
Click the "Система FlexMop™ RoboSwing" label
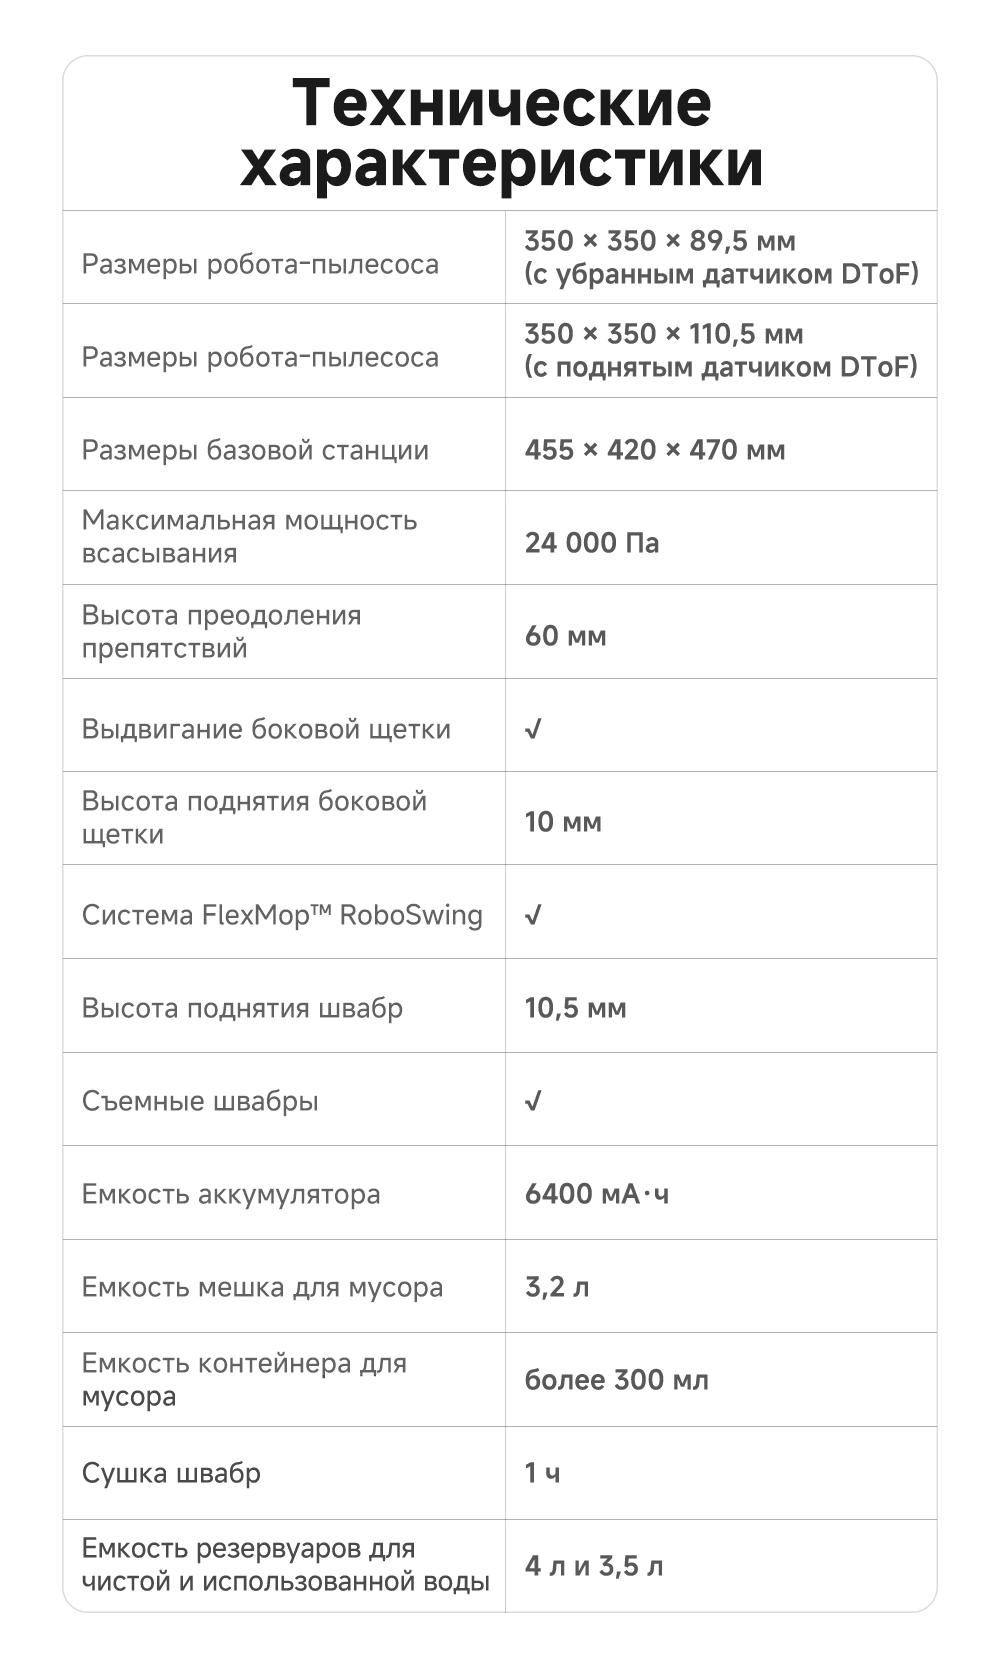pyautogui.click(x=282, y=915)
